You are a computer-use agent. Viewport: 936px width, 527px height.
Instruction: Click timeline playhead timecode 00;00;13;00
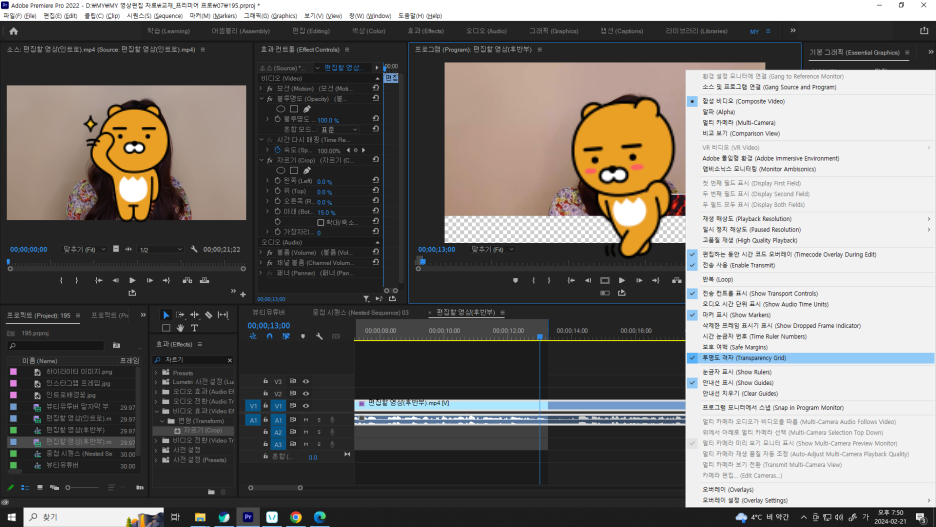pos(269,326)
